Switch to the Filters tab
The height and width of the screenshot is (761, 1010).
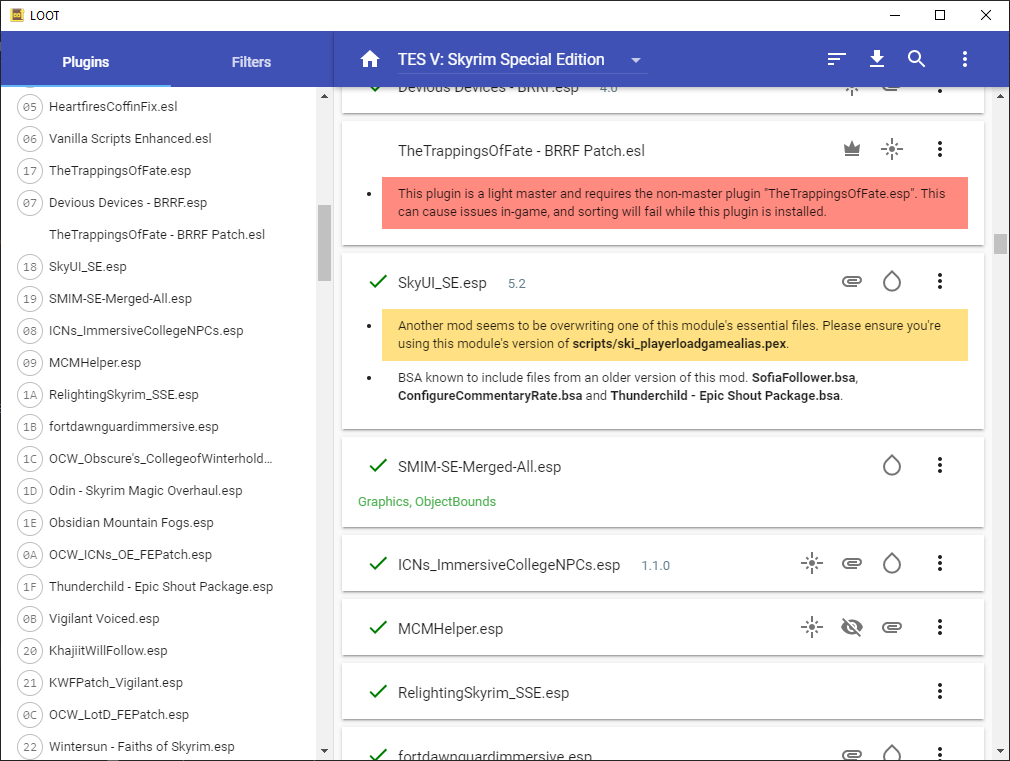[x=251, y=62]
